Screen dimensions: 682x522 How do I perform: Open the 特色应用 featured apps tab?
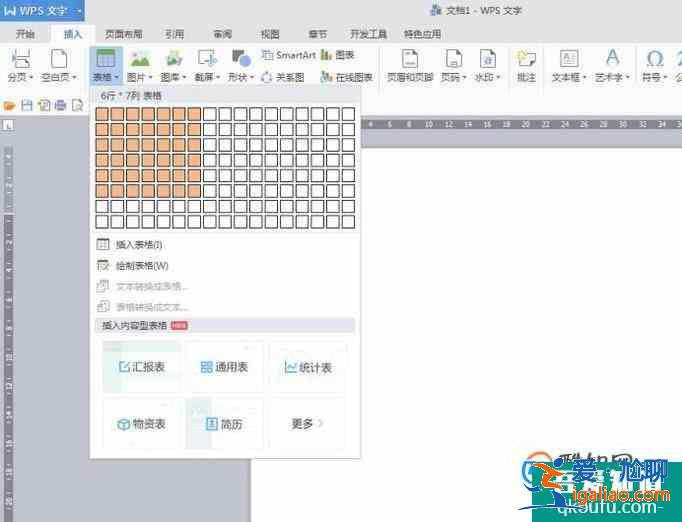pyautogui.click(x=422, y=34)
